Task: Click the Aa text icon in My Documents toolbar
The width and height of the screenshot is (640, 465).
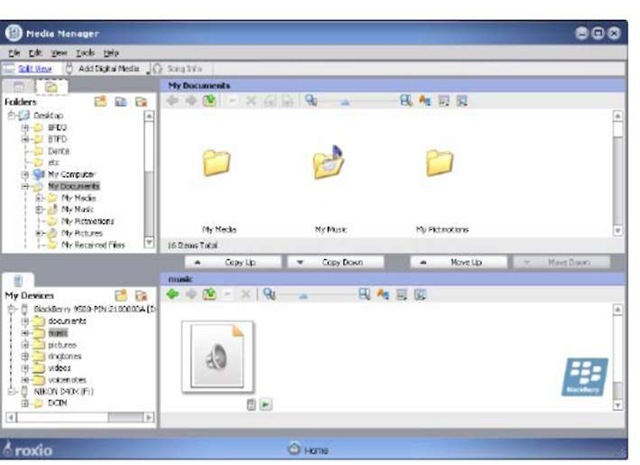Action: coord(424,100)
